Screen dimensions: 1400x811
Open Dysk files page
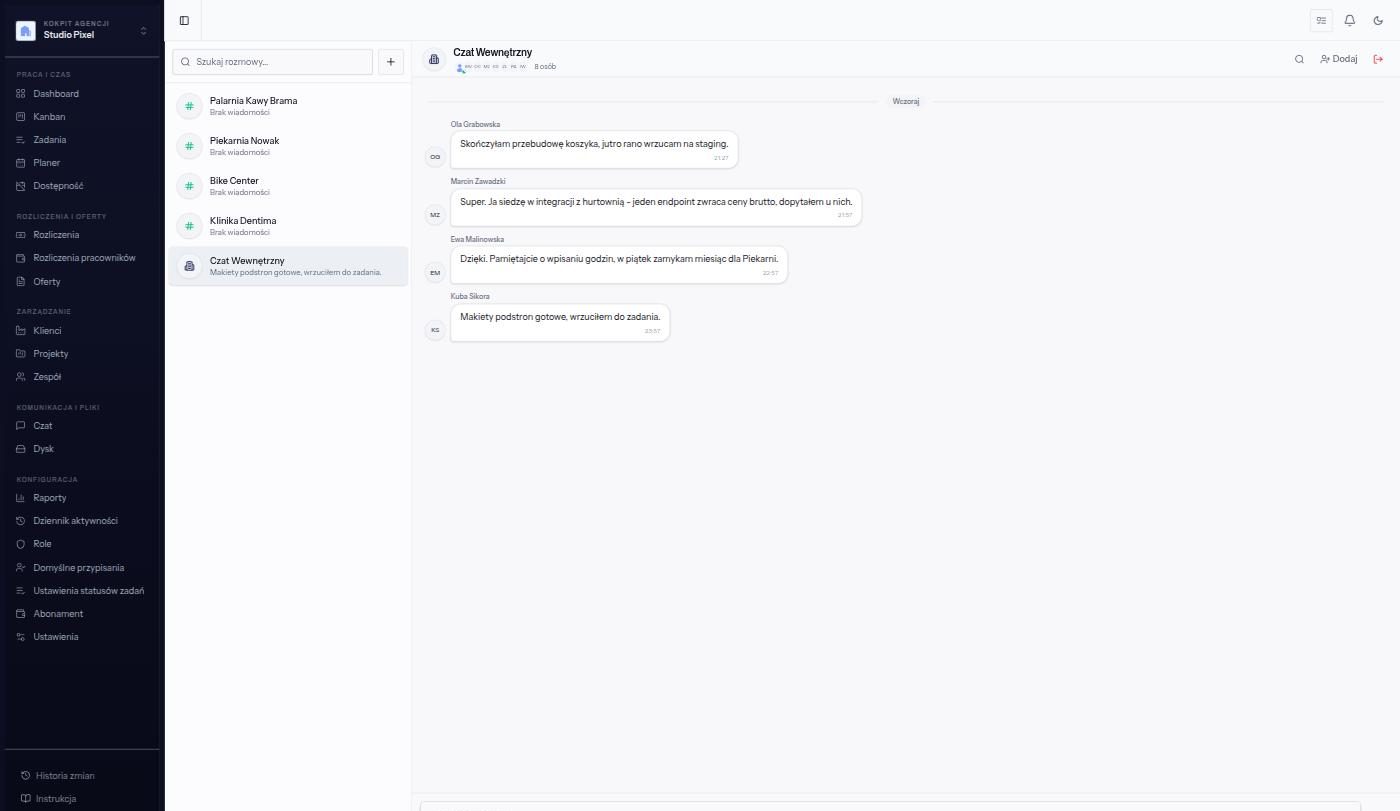(82, 449)
